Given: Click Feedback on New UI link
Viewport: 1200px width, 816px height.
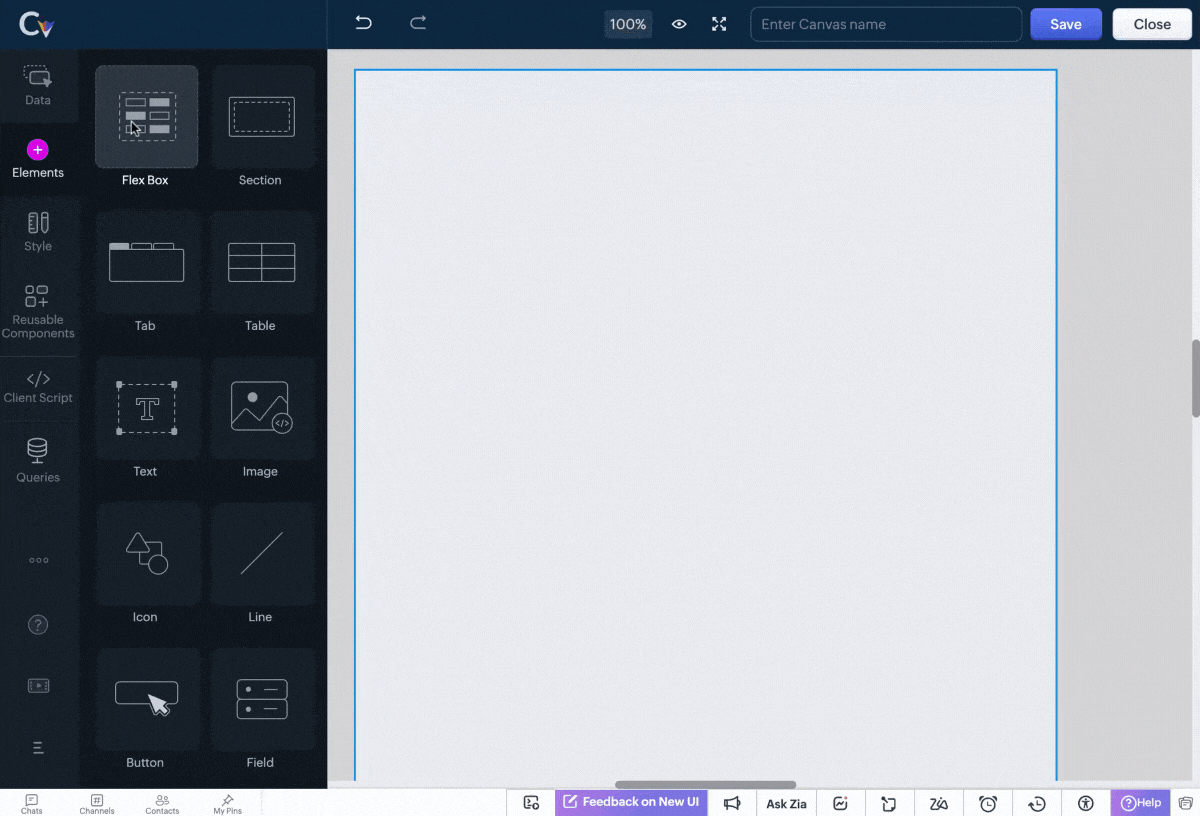Looking at the screenshot, I should (x=631, y=802).
